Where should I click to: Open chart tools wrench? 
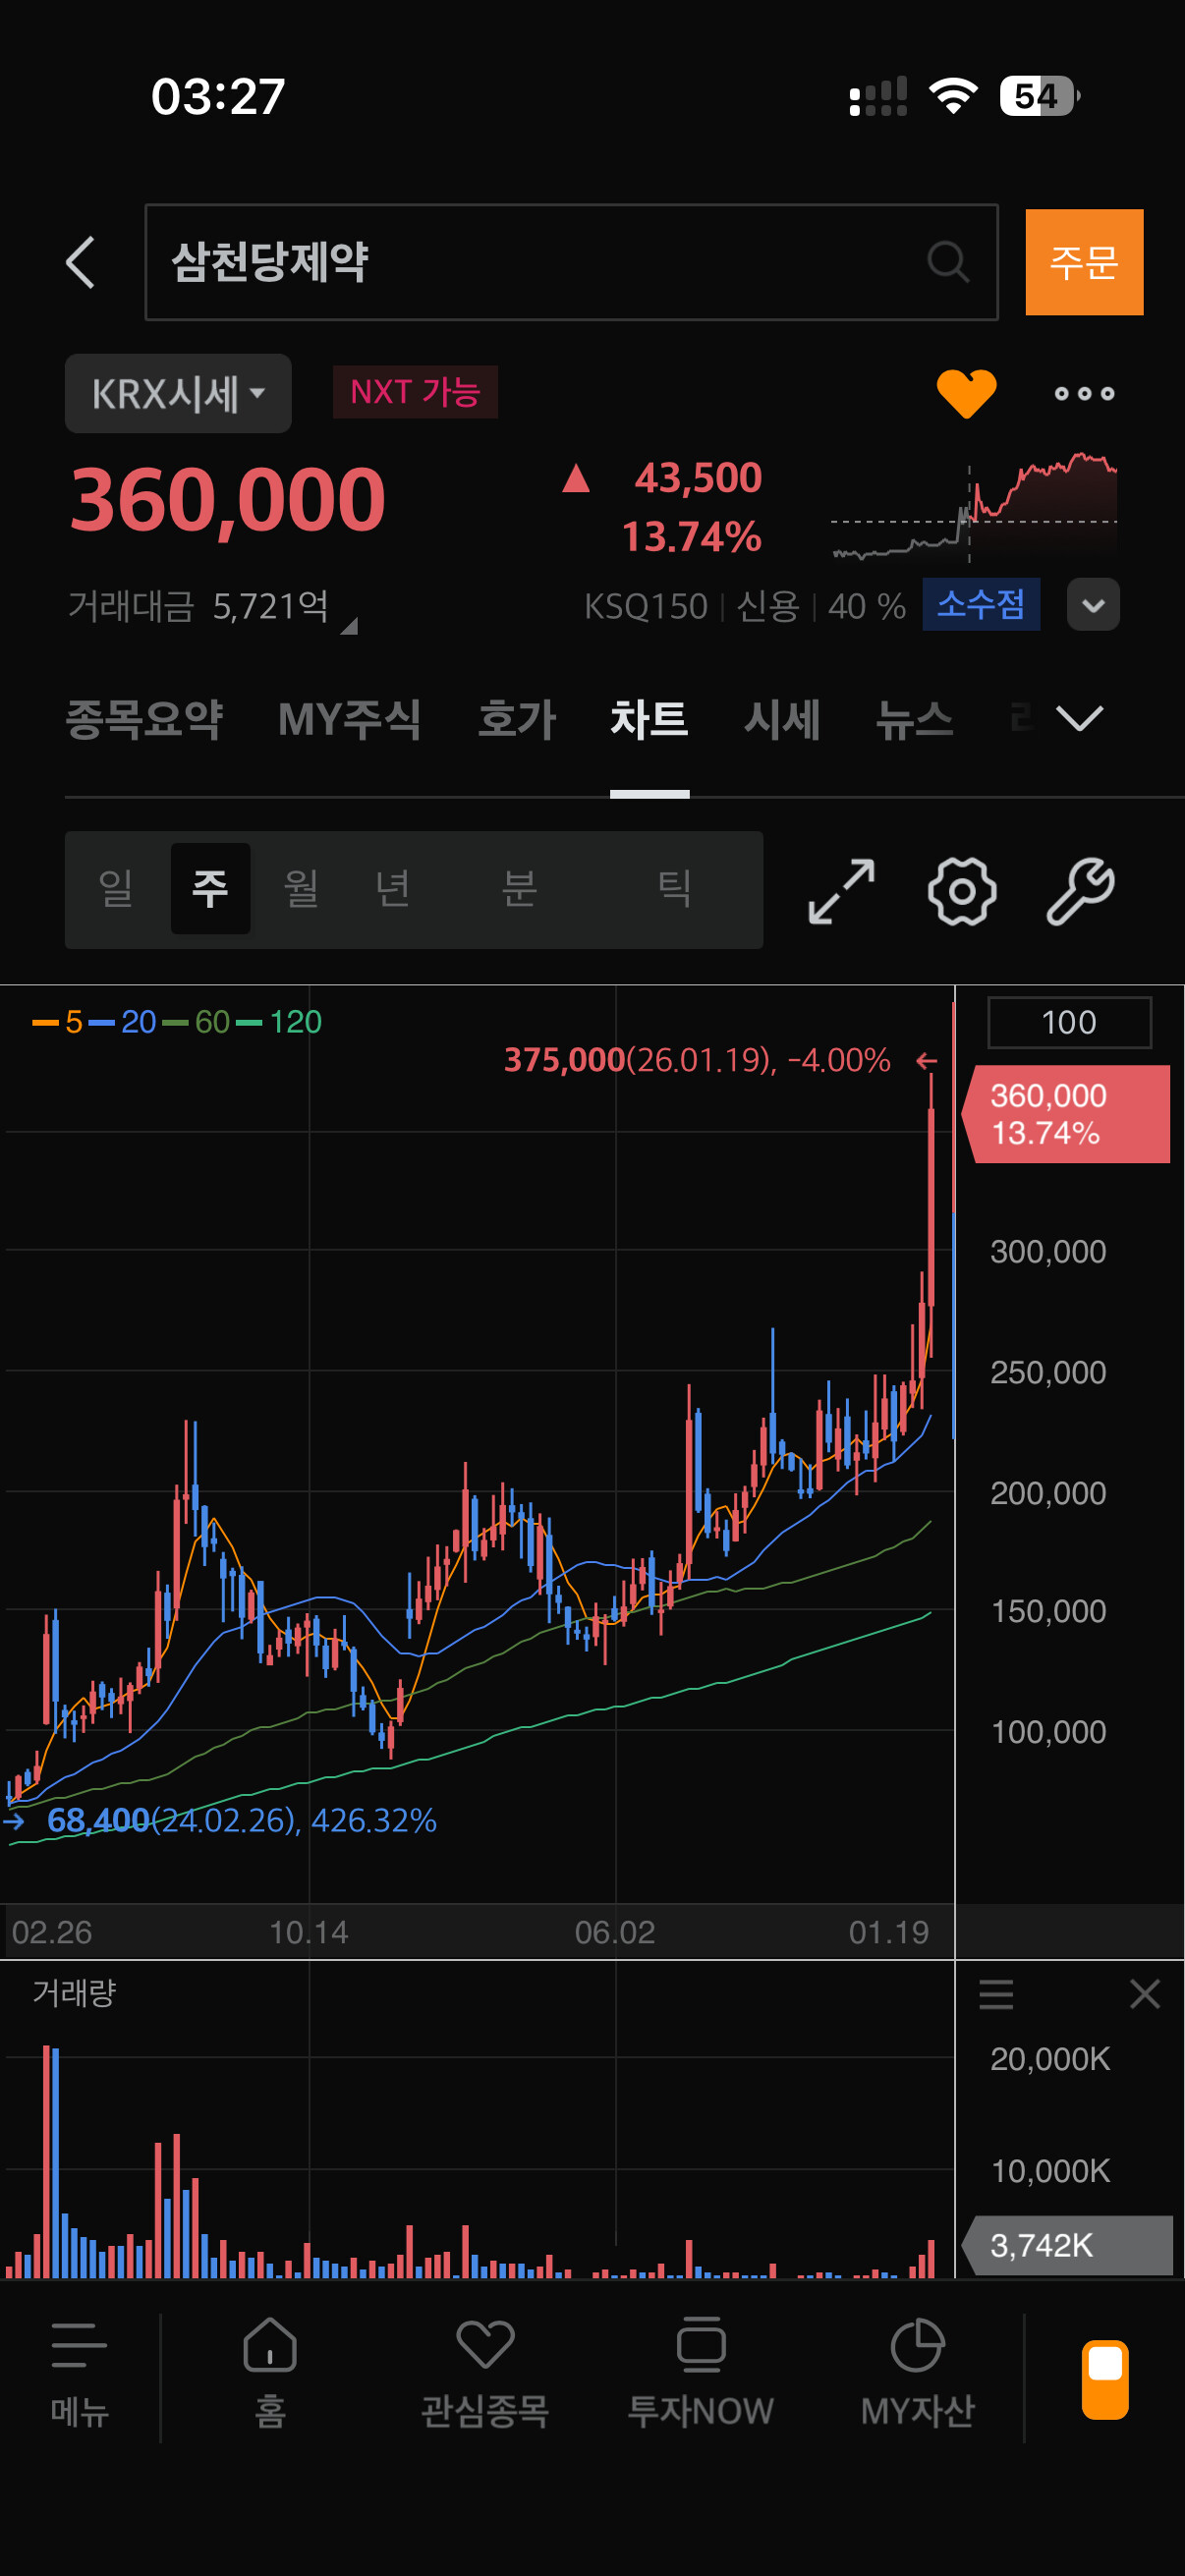coord(1081,891)
